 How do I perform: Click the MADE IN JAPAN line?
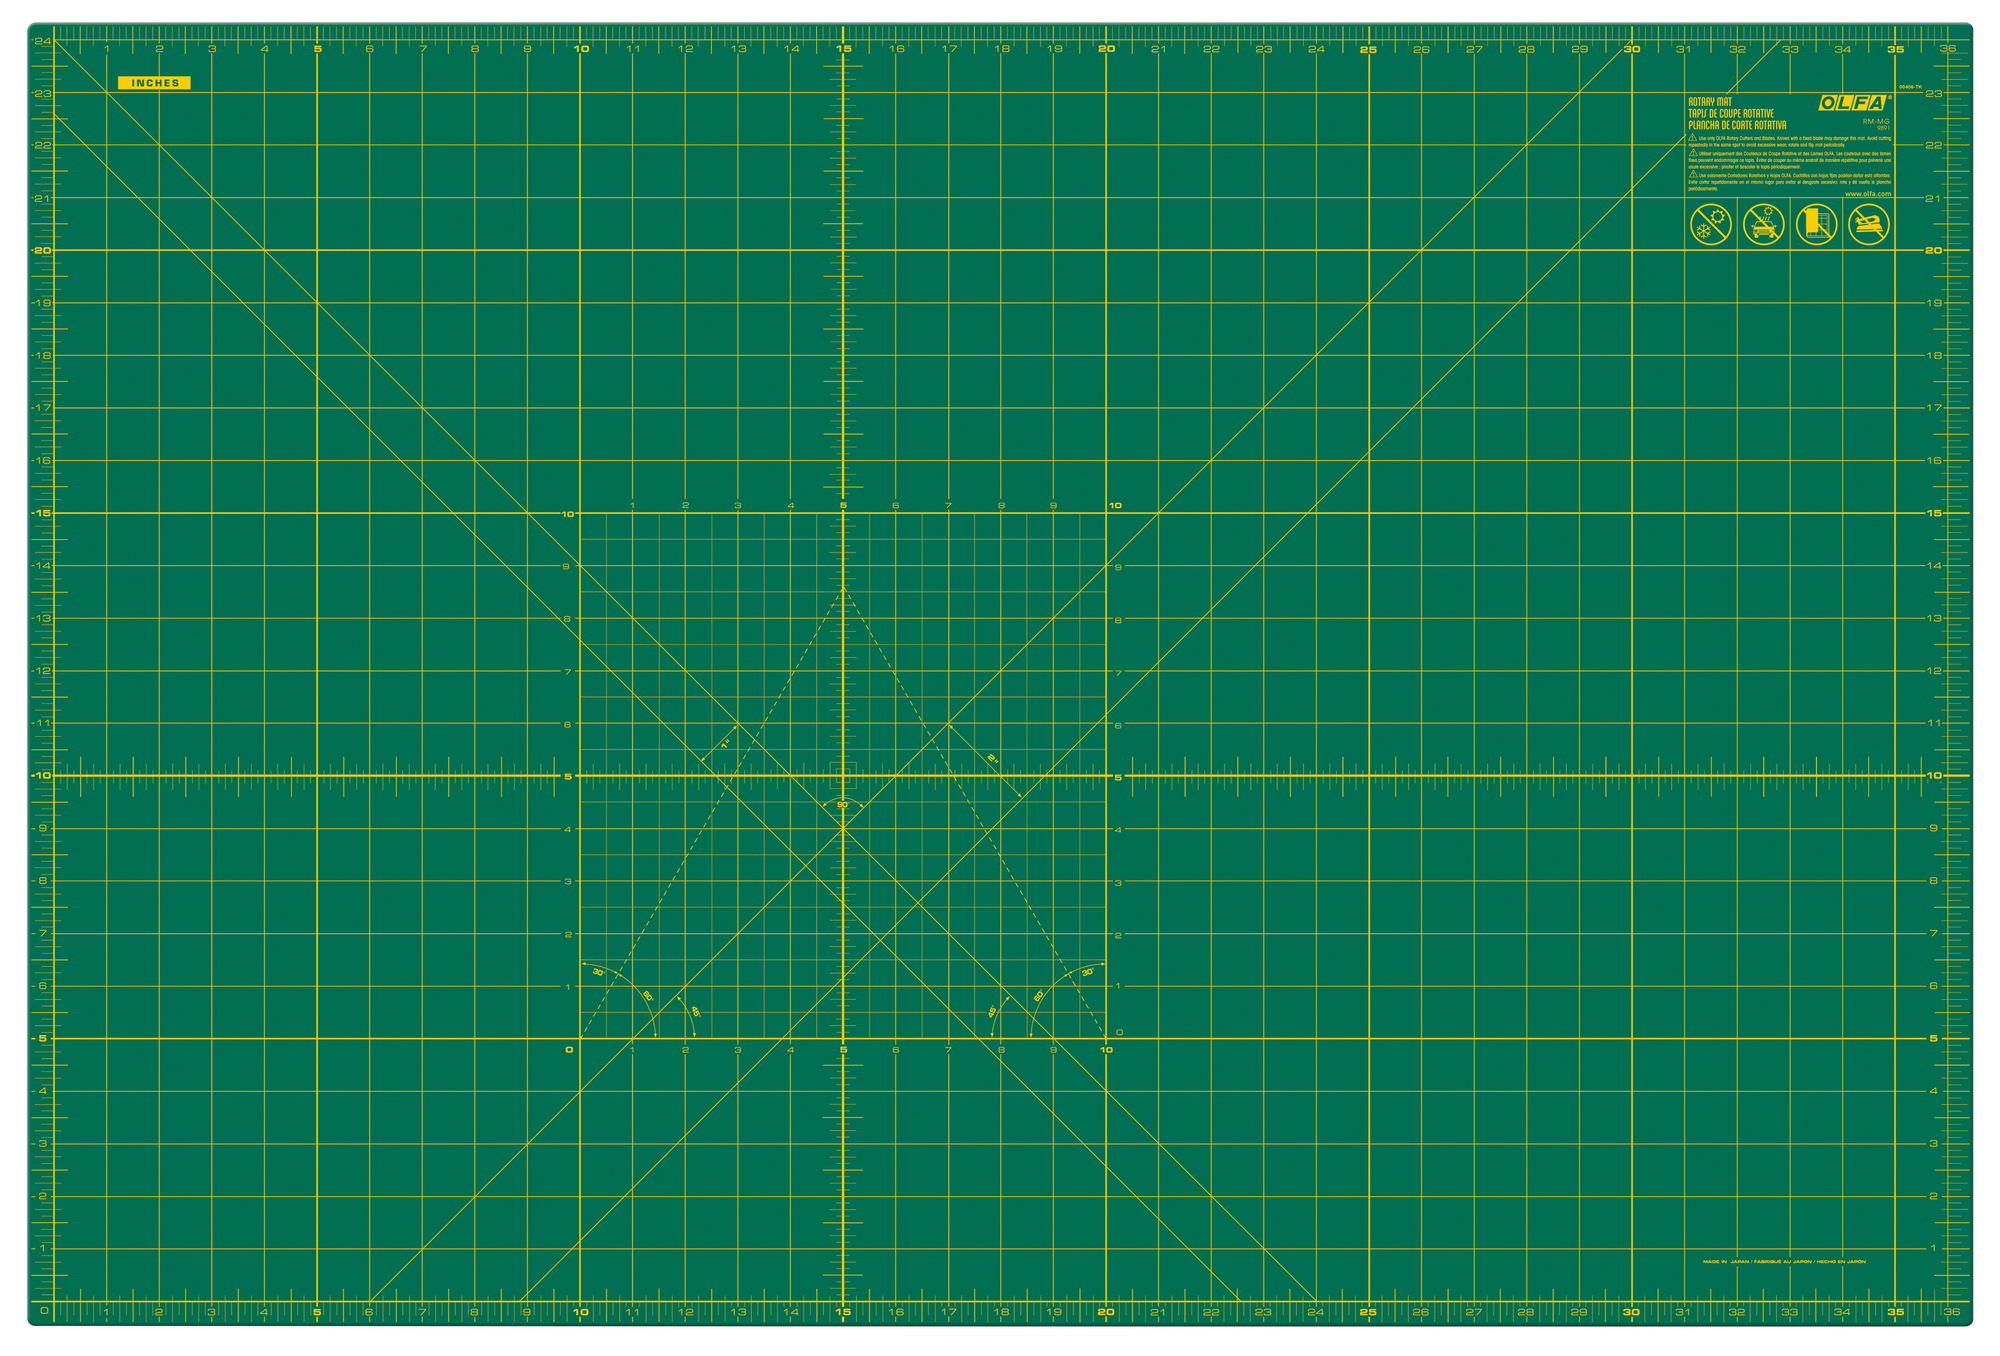pyautogui.click(x=1784, y=1261)
